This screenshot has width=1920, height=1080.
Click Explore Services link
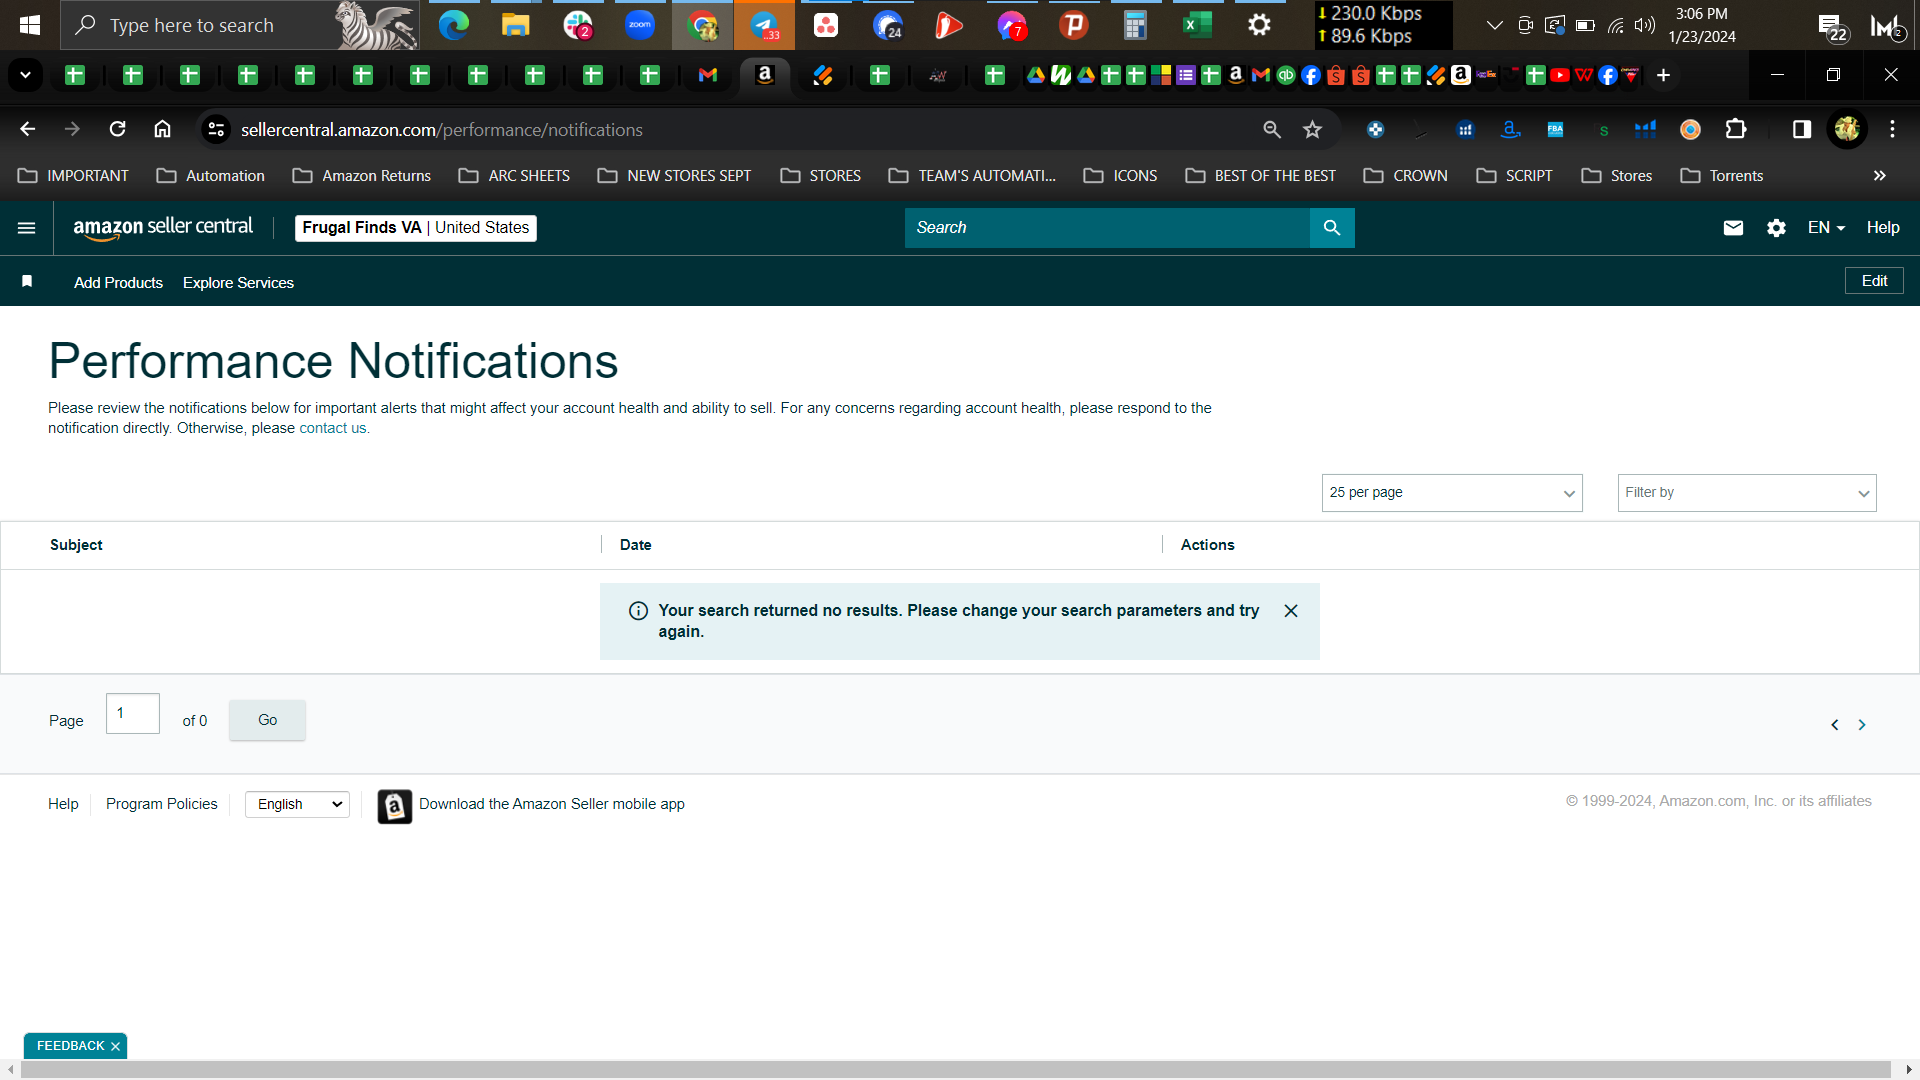click(238, 283)
